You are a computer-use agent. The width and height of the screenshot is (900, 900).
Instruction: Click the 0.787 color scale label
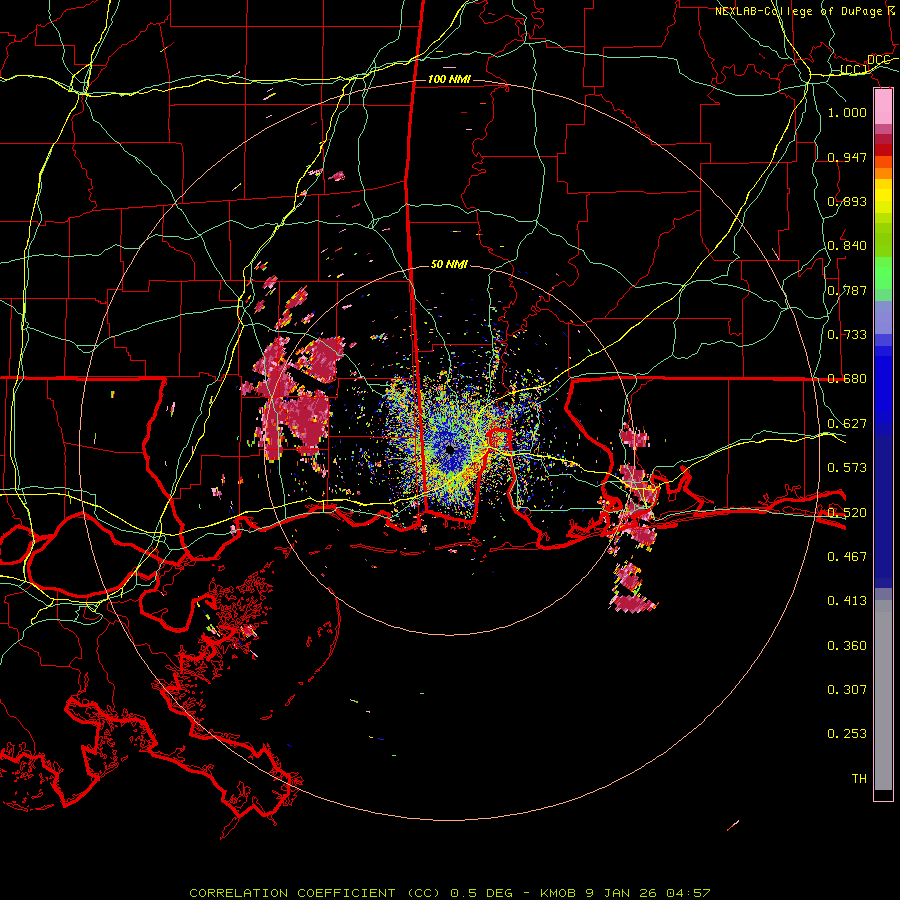coord(847,290)
